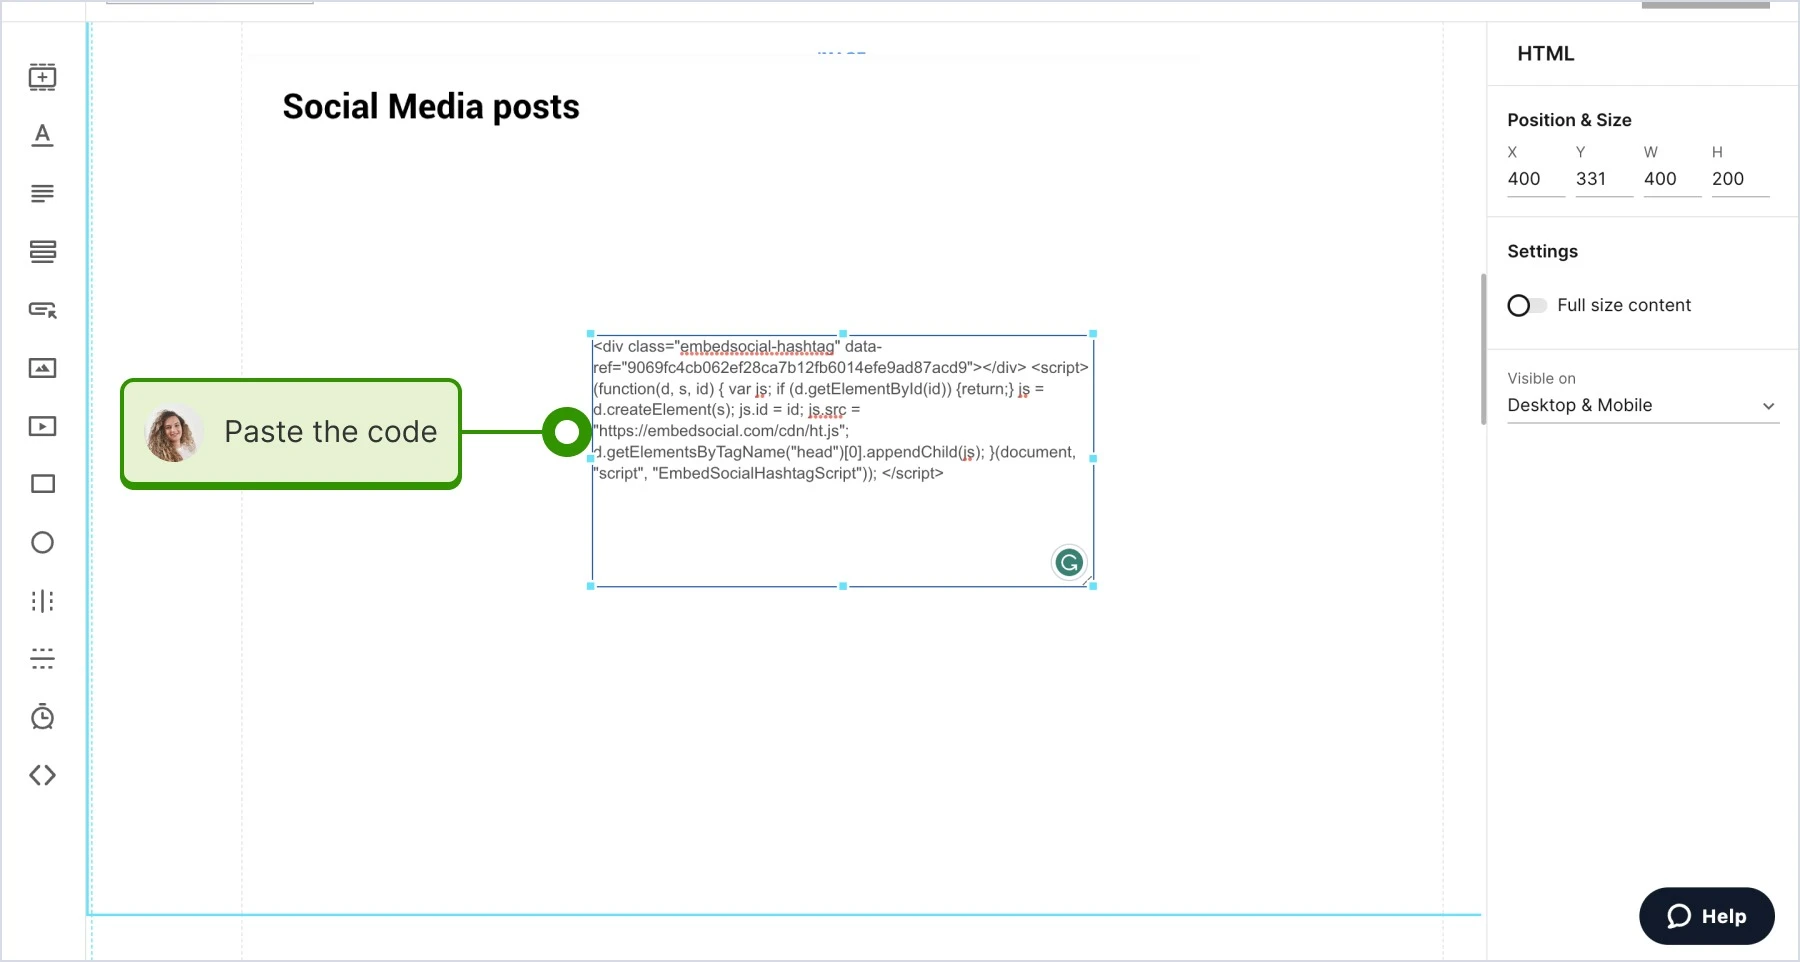Image resolution: width=1800 pixels, height=962 pixels.
Task: Open the Visible on Desktop & Mobile dropdown
Action: click(x=1642, y=405)
